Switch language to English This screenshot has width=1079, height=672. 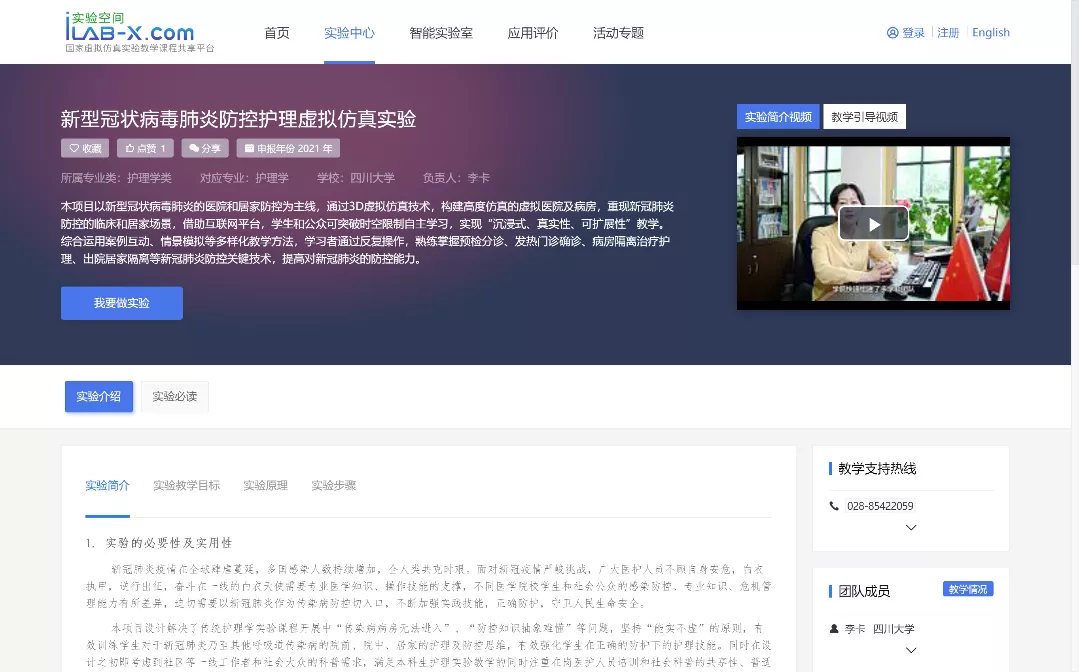click(x=990, y=33)
